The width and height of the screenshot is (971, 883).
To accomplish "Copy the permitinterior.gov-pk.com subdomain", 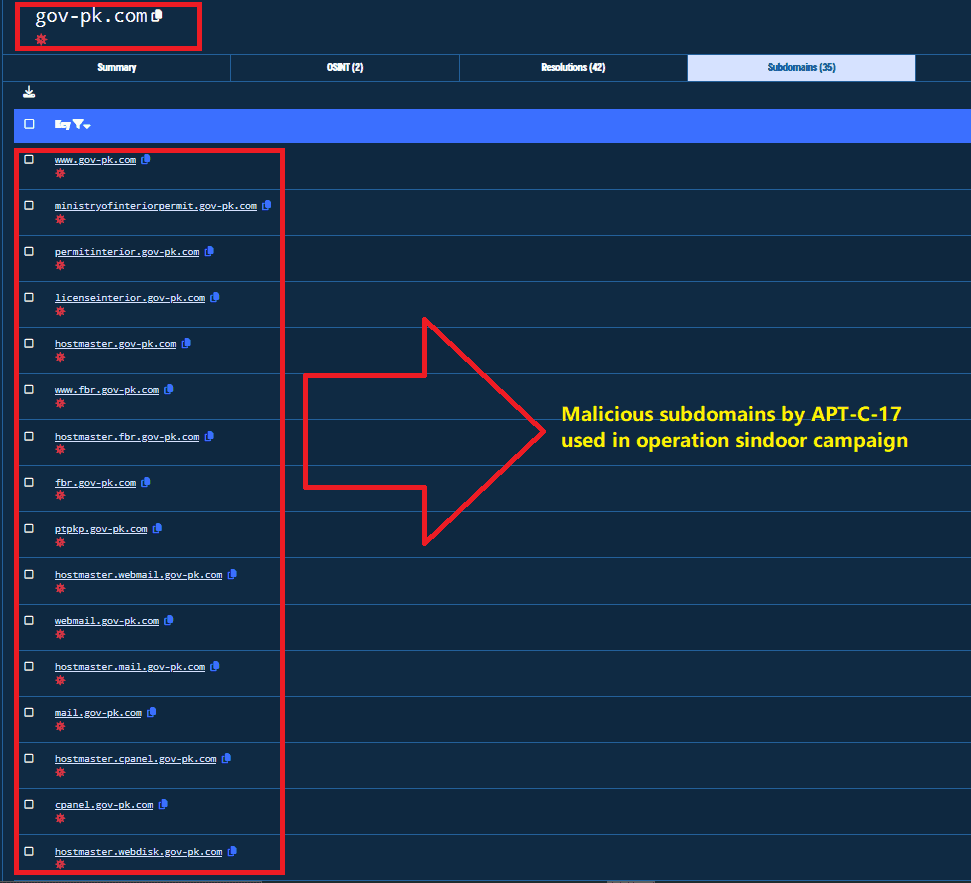I will click(209, 251).
